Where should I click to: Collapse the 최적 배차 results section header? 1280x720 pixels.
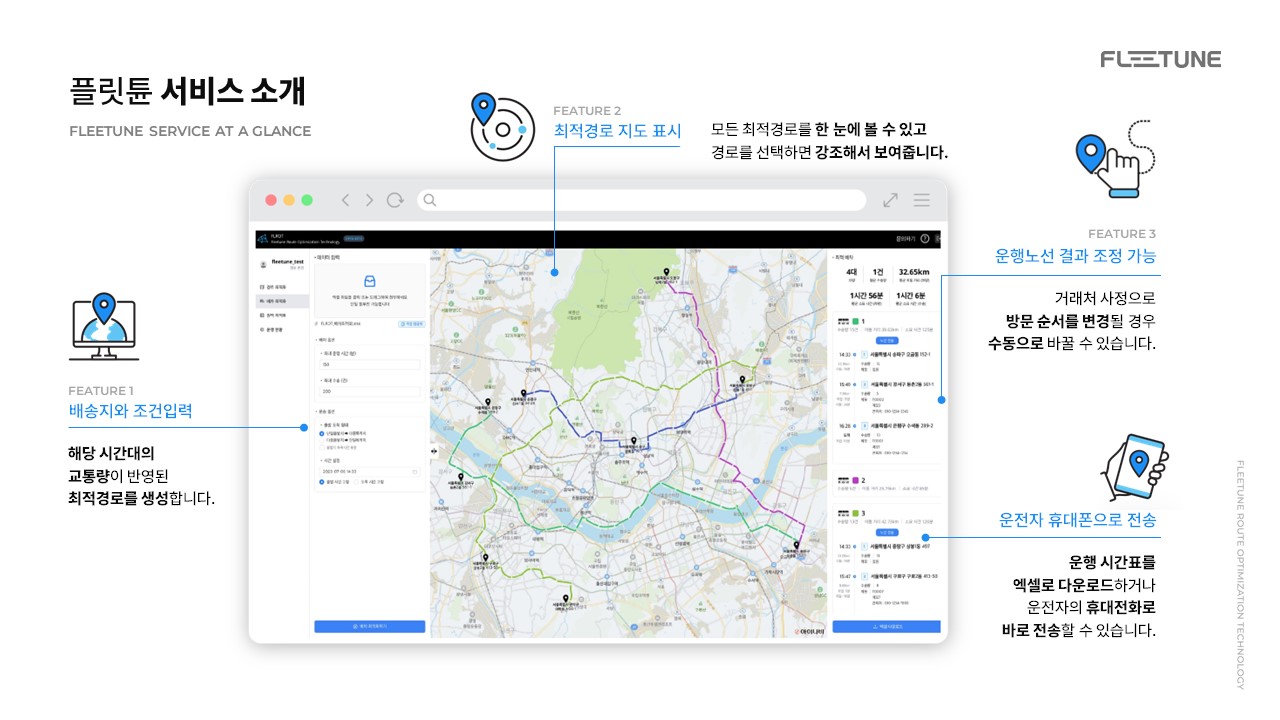pyautogui.click(x=844, y=257)
